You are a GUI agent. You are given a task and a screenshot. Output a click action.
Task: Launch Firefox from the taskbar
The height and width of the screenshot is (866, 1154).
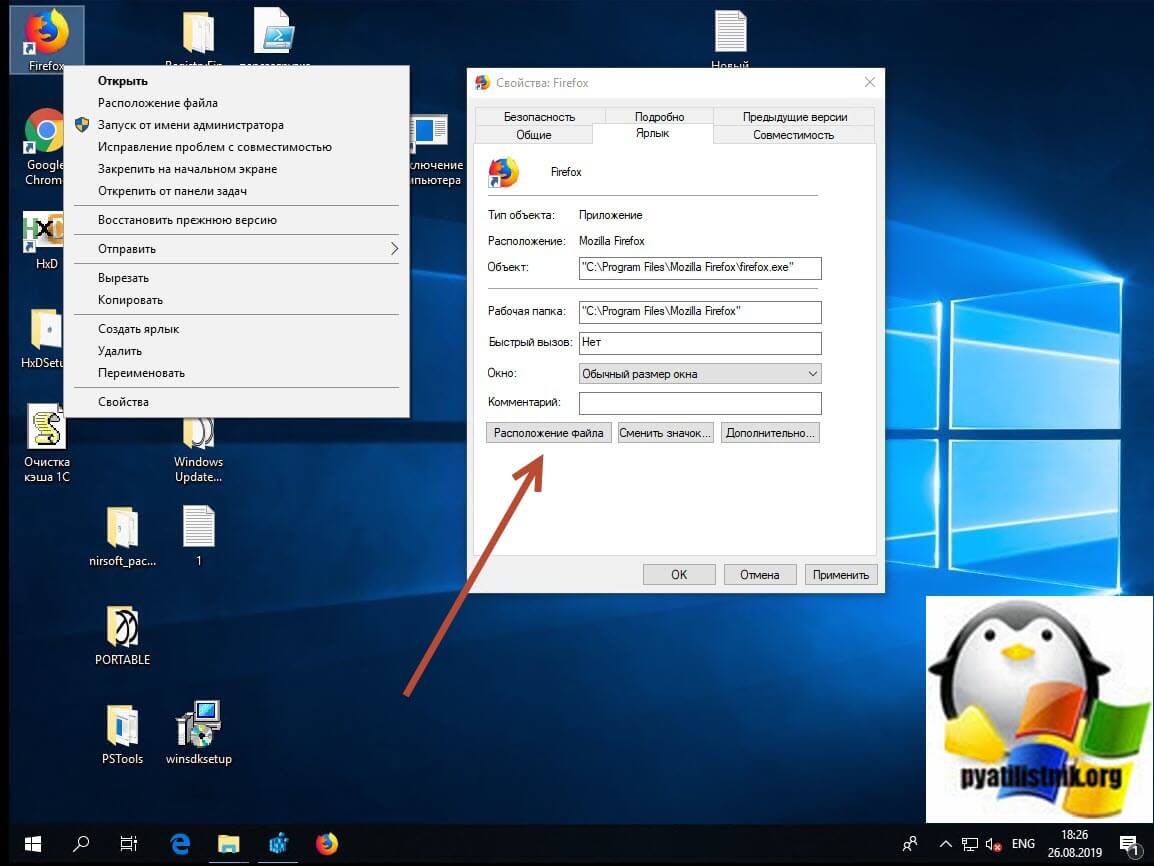point(327,844)
